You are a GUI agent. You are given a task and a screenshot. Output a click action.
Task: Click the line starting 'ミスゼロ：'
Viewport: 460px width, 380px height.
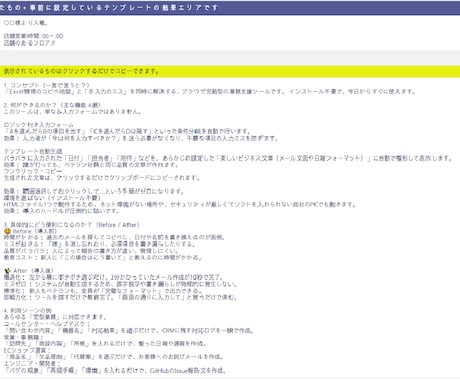coord(121,284)
